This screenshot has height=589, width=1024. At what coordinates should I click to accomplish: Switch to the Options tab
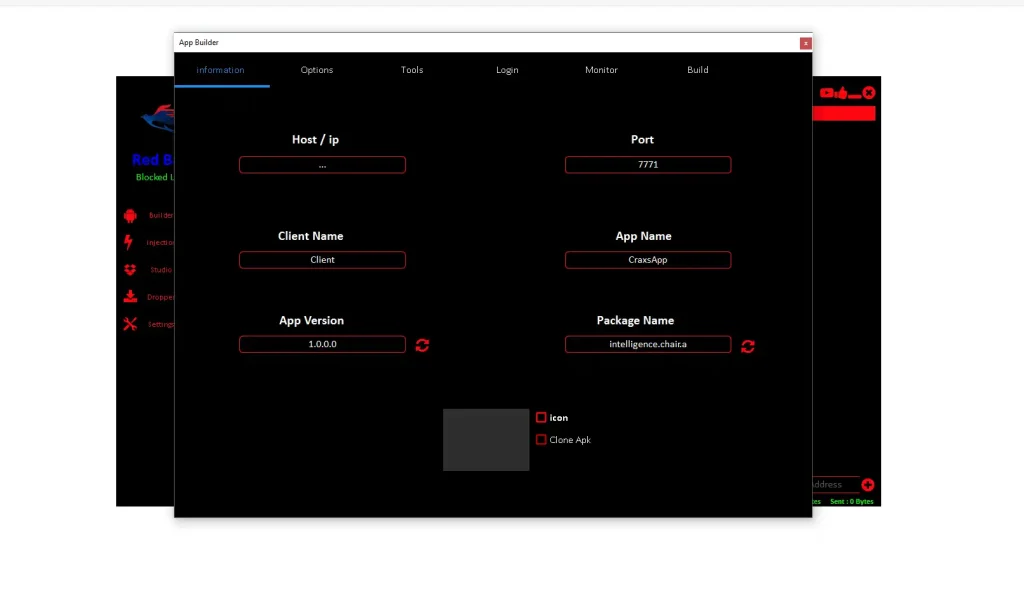[x=317, y=70]
